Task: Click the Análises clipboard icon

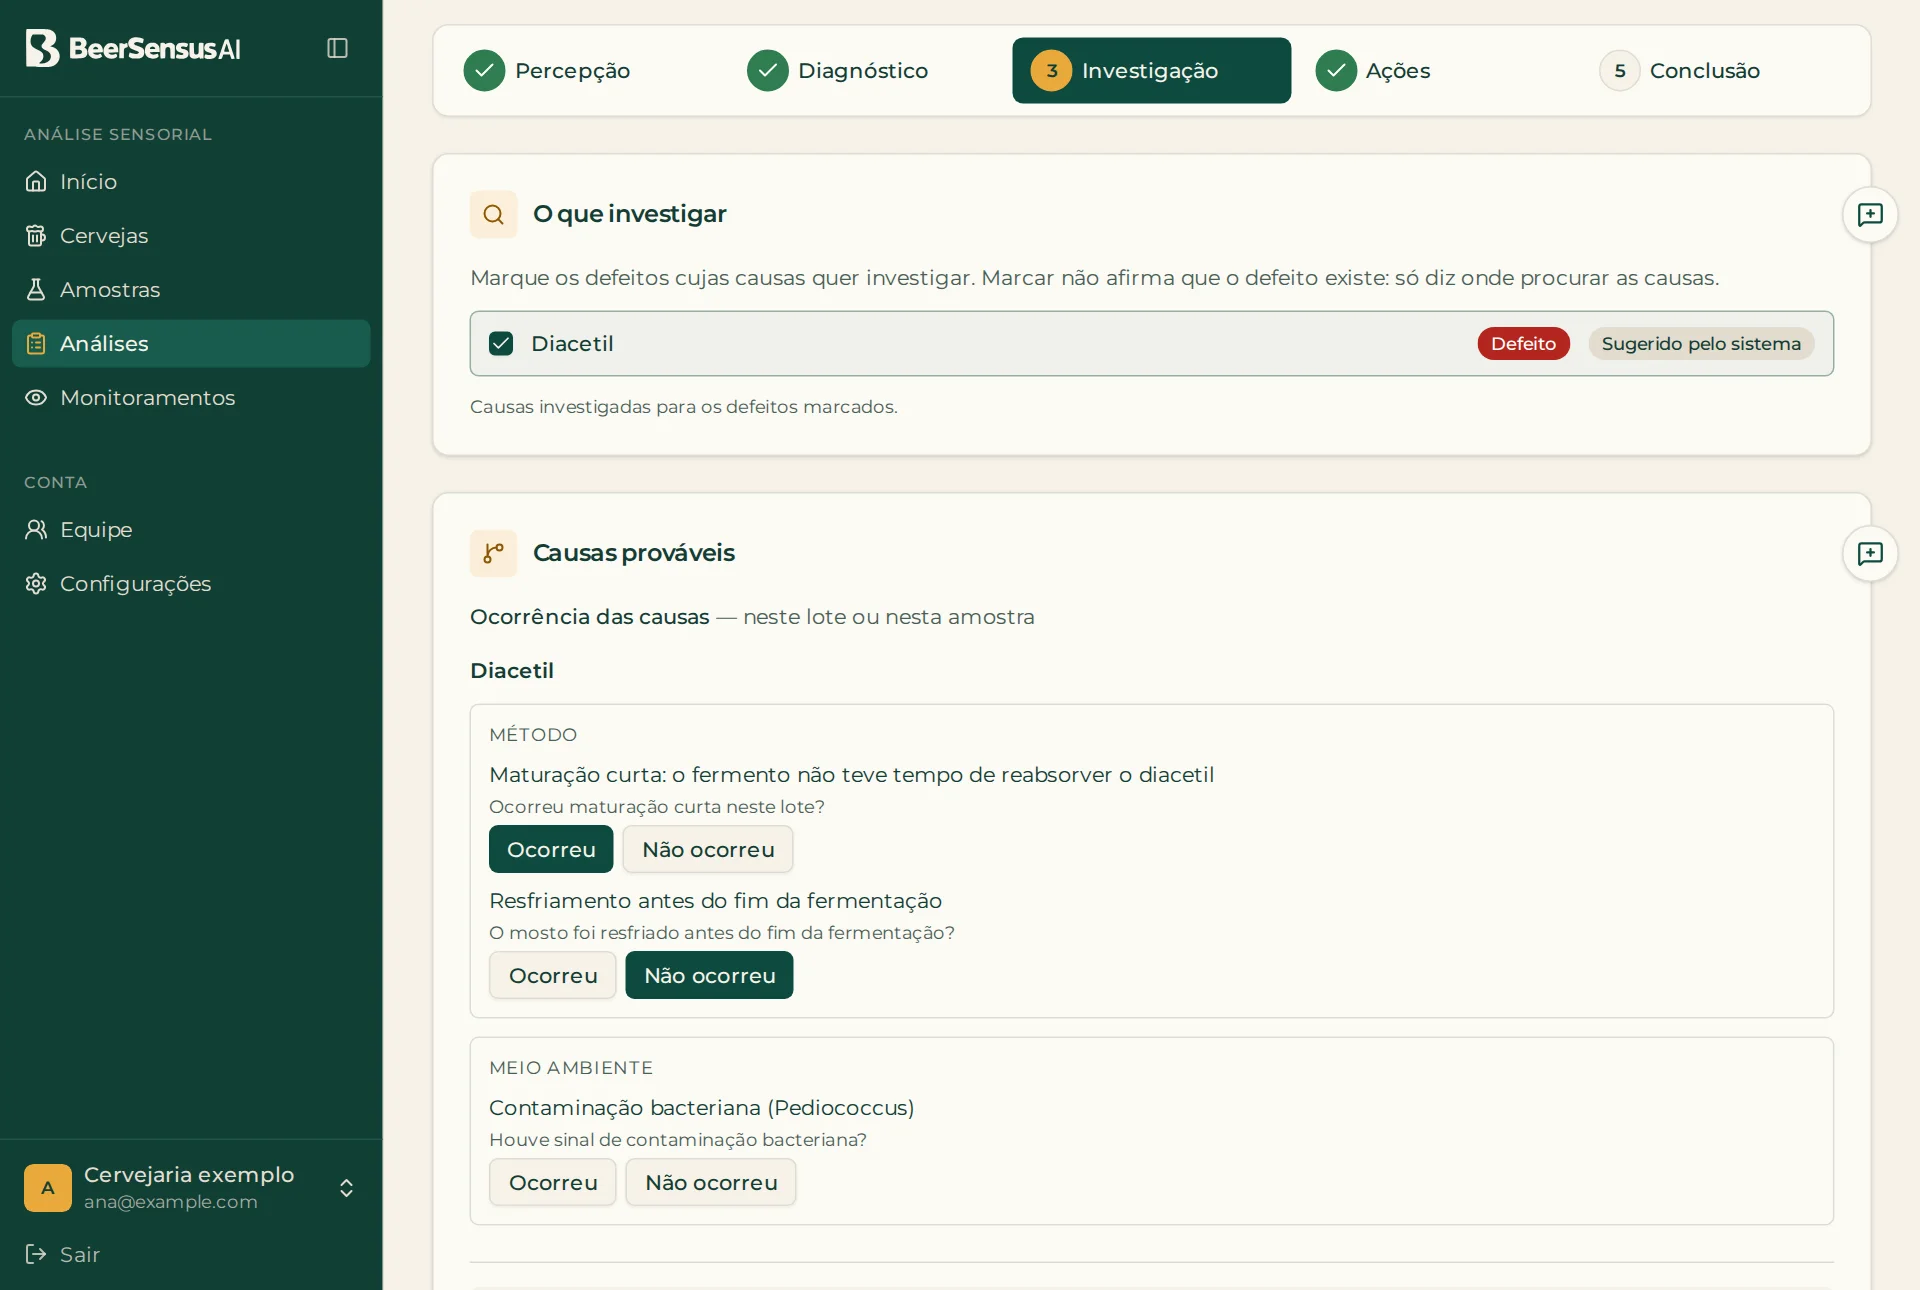Action: pyautogui.click(x=36, y=343)
